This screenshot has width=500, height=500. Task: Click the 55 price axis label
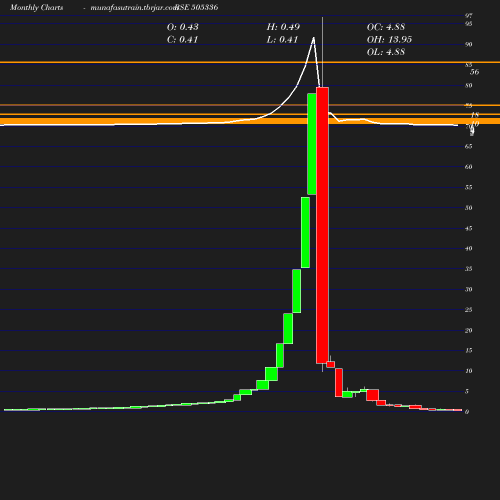point(469,187)
